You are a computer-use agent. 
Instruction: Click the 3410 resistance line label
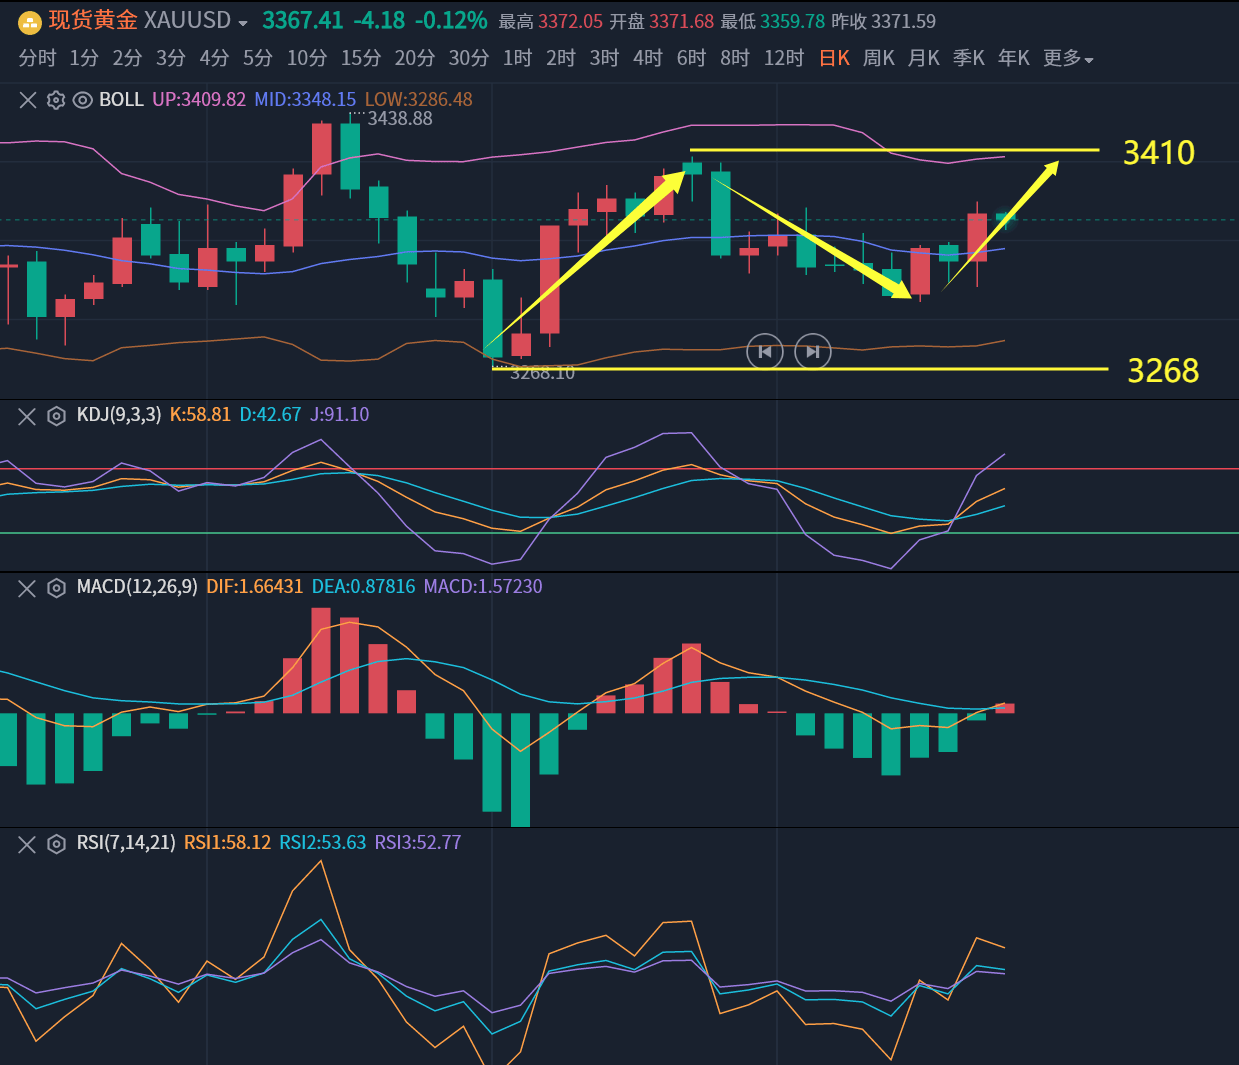tap(1158, 153)
